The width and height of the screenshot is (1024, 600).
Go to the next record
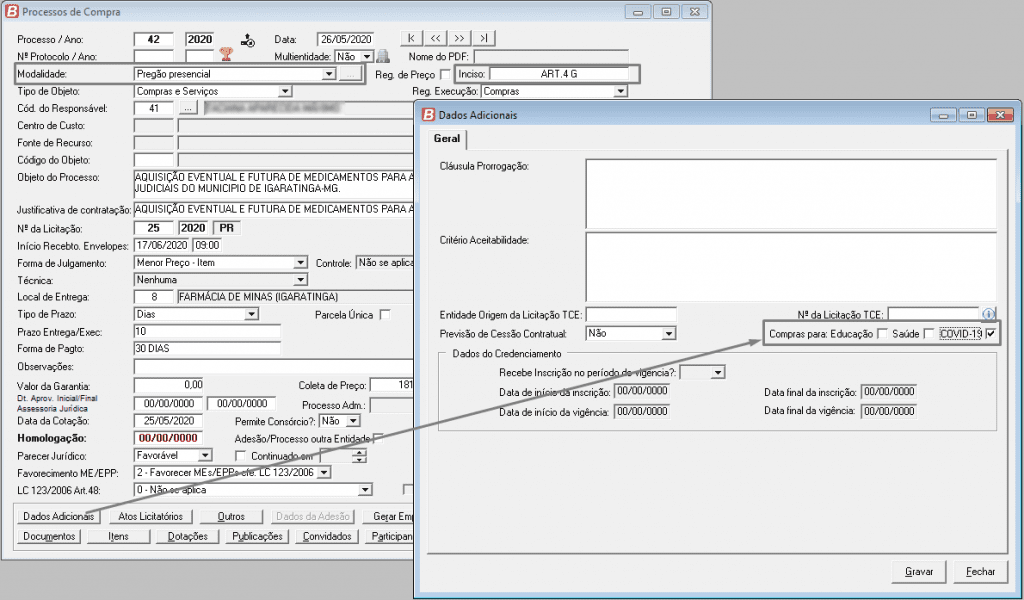[460, 38]
